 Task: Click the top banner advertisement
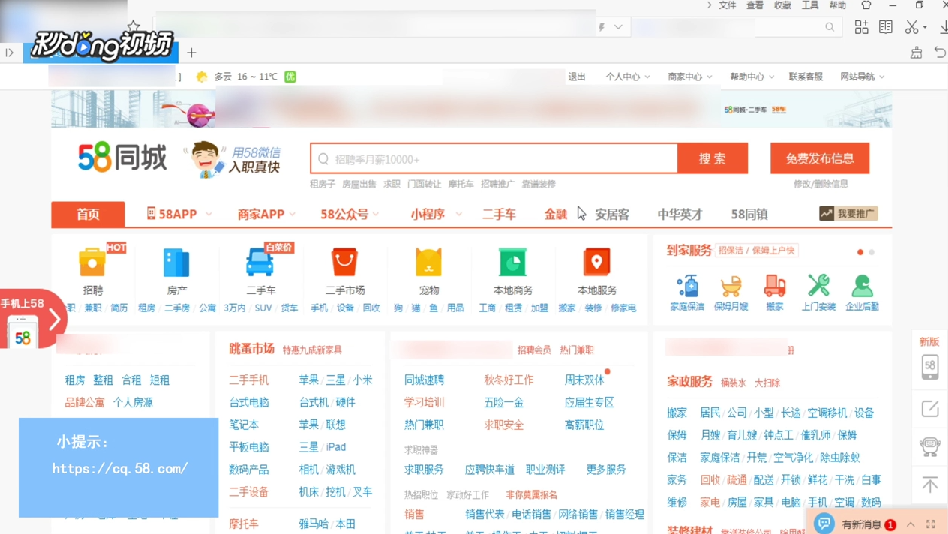pos(472,109)
